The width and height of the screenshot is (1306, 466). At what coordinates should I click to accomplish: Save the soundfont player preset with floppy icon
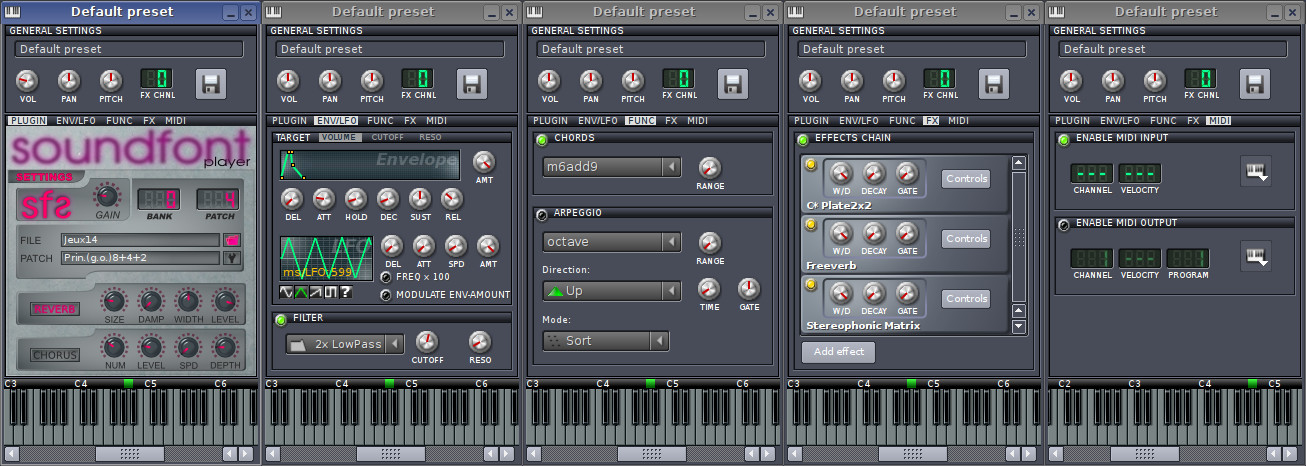(211, 84)
